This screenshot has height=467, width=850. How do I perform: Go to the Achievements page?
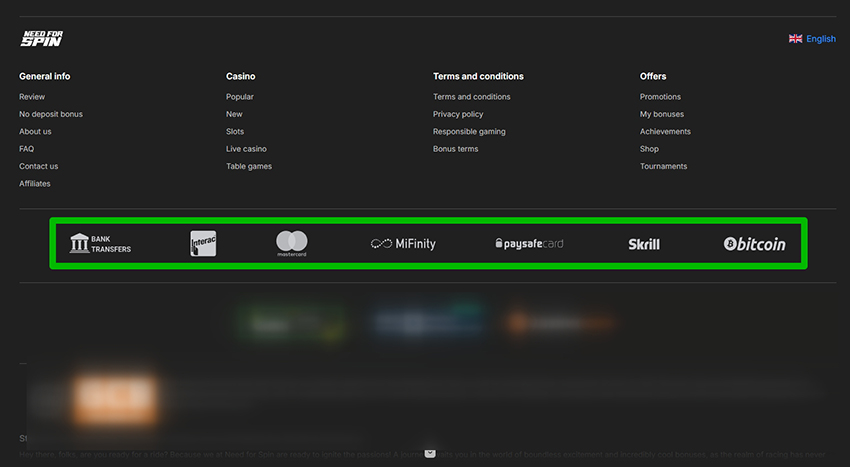tap(665, 132)
